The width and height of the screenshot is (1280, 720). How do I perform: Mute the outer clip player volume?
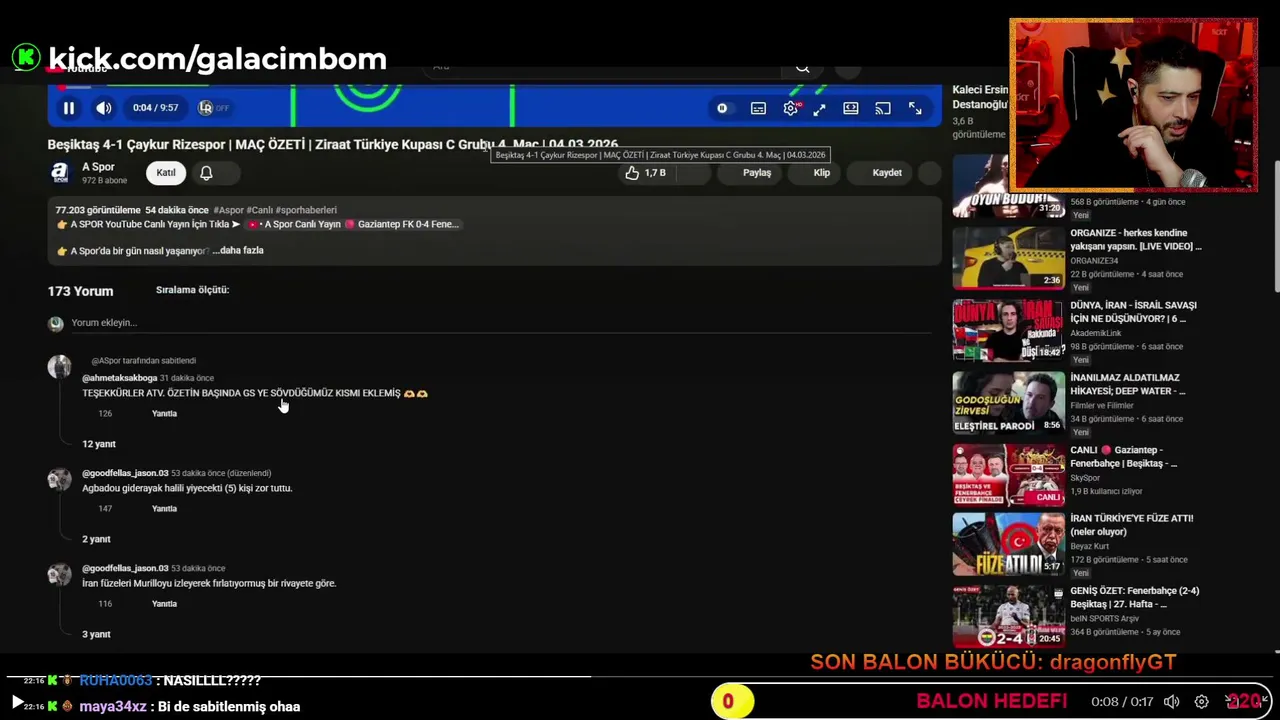(x=1171, y=702)
